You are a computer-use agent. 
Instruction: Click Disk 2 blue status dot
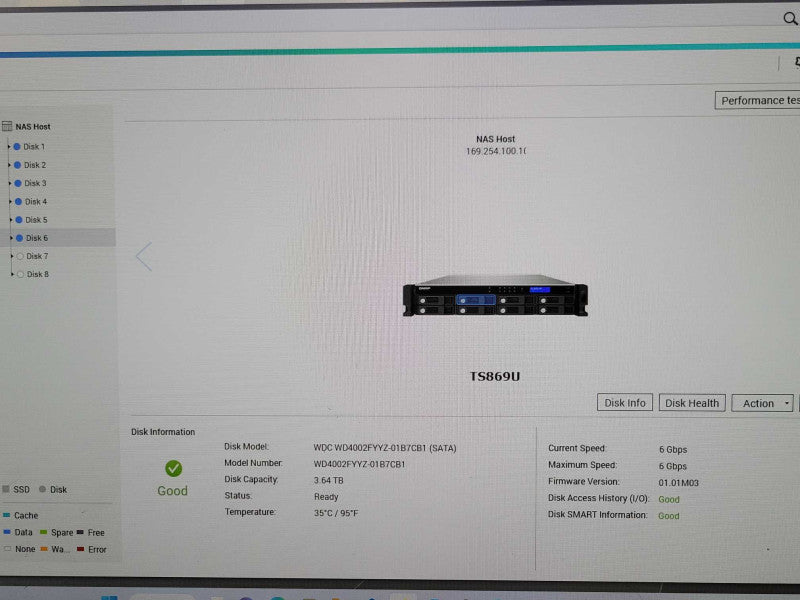point(17,165)
